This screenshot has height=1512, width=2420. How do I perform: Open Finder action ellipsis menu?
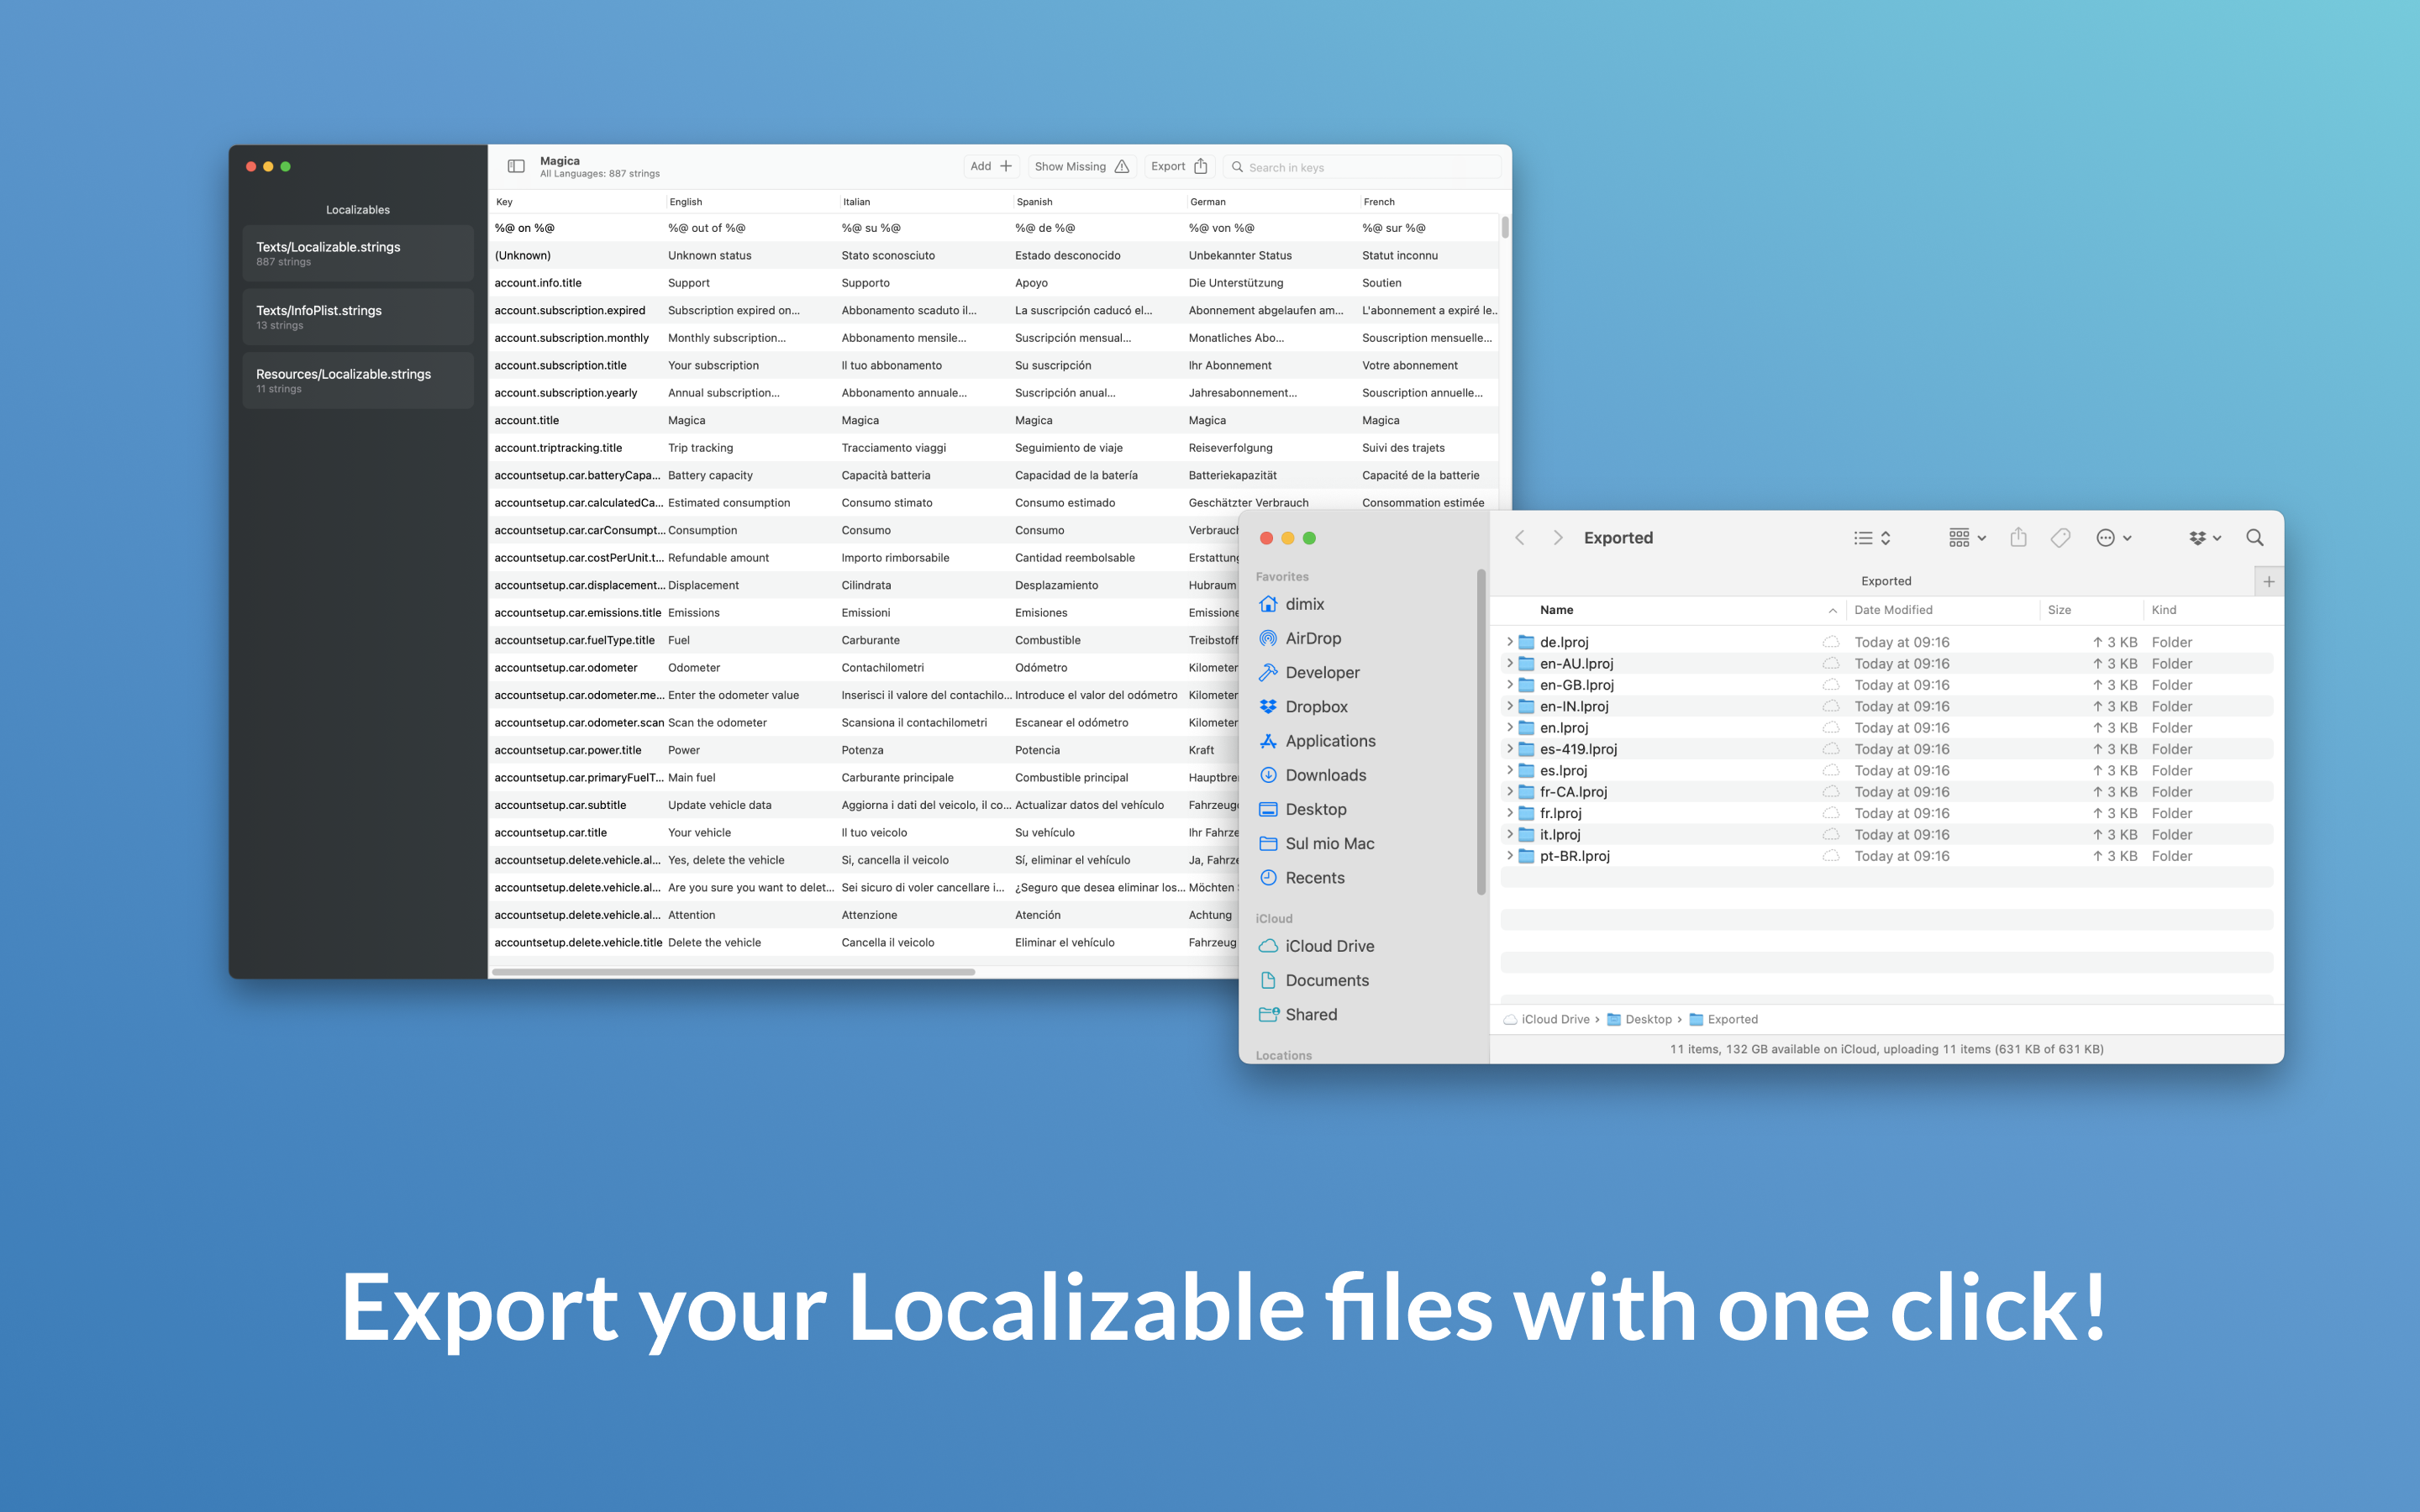(x=2113, y=538)
